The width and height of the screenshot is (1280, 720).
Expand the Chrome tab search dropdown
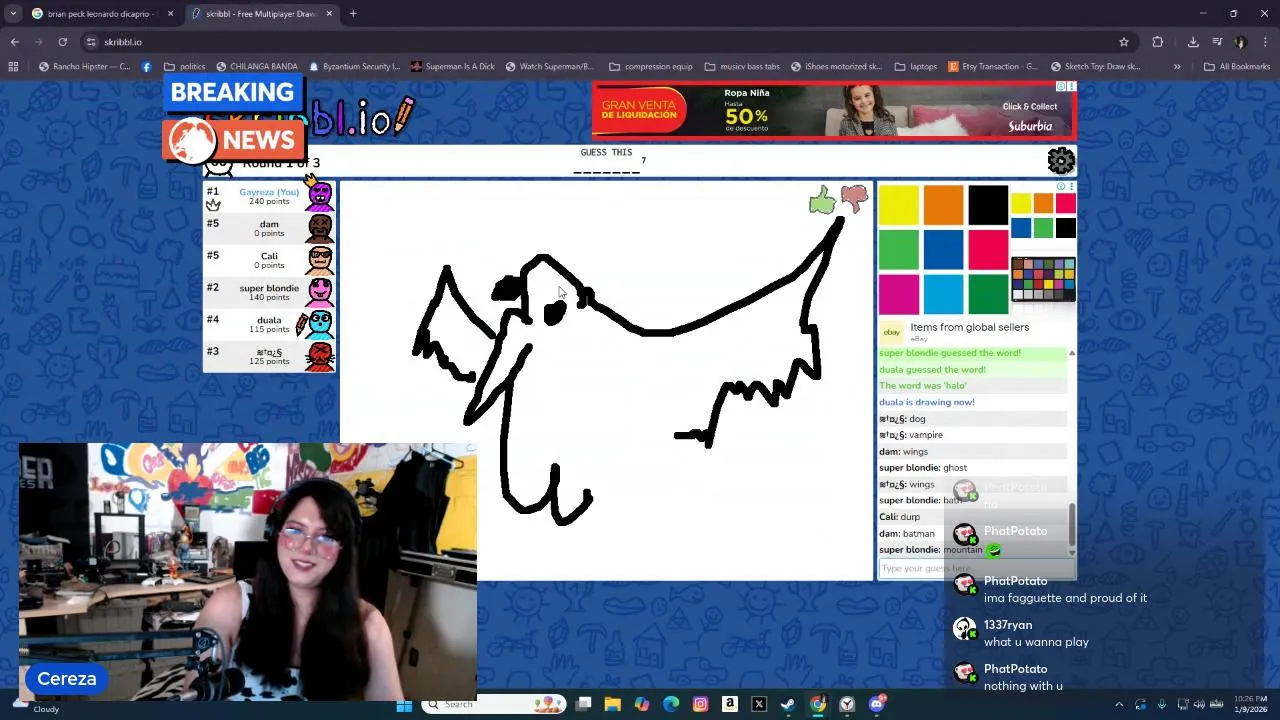pos(13,14)
